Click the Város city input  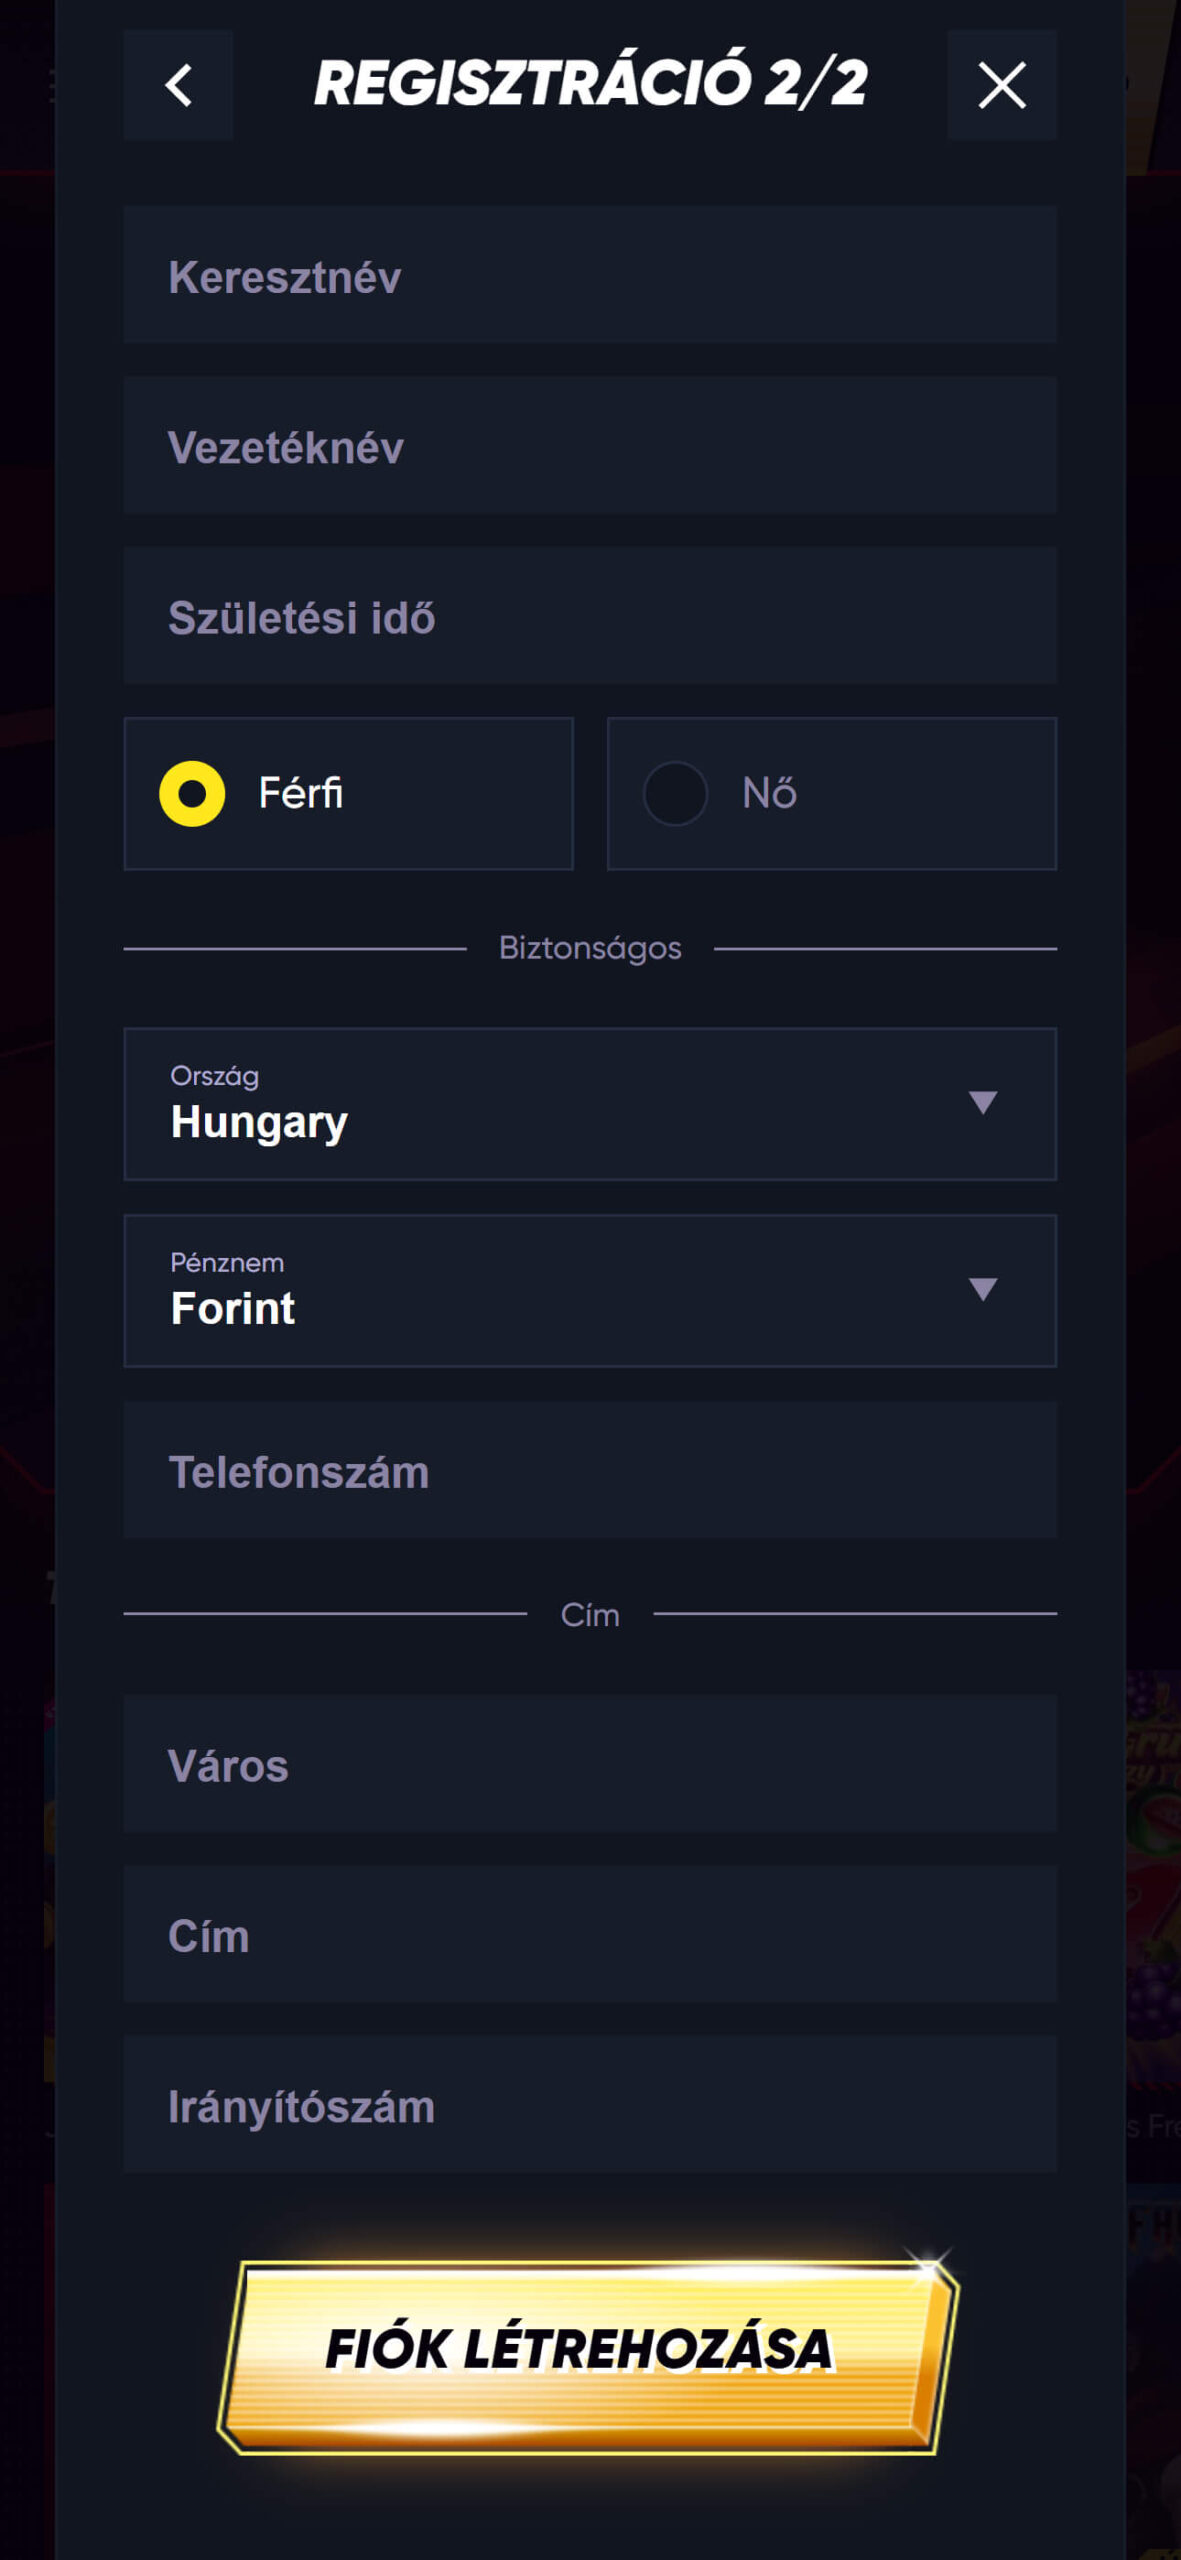590,1765
